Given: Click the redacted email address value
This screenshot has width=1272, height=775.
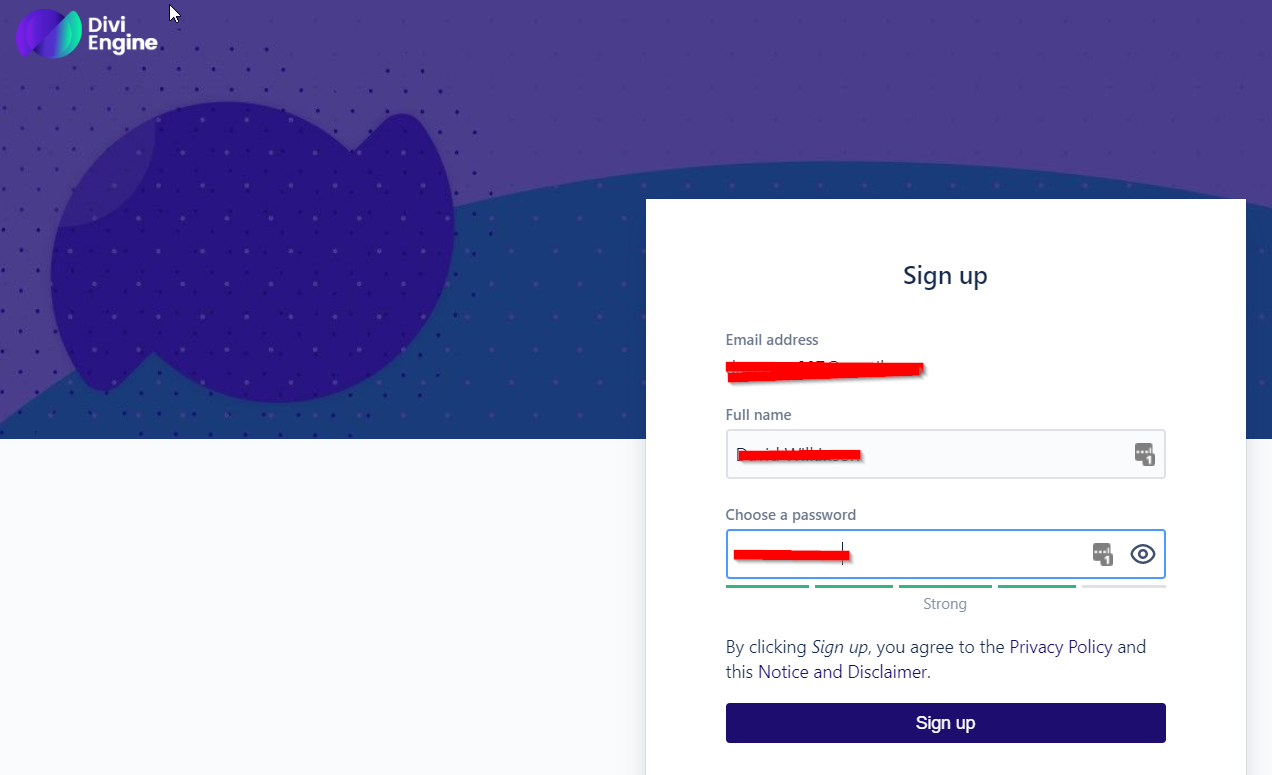Looking at the screenshot, I should (825, 369).
